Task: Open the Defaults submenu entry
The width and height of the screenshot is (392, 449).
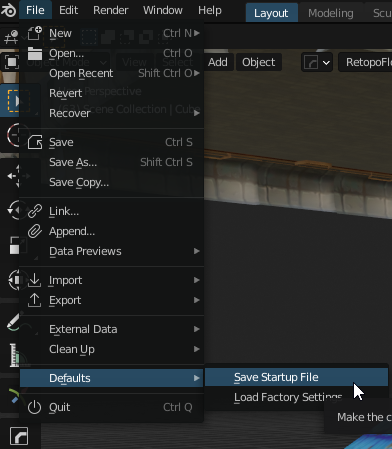Action: tap(112, 378)
